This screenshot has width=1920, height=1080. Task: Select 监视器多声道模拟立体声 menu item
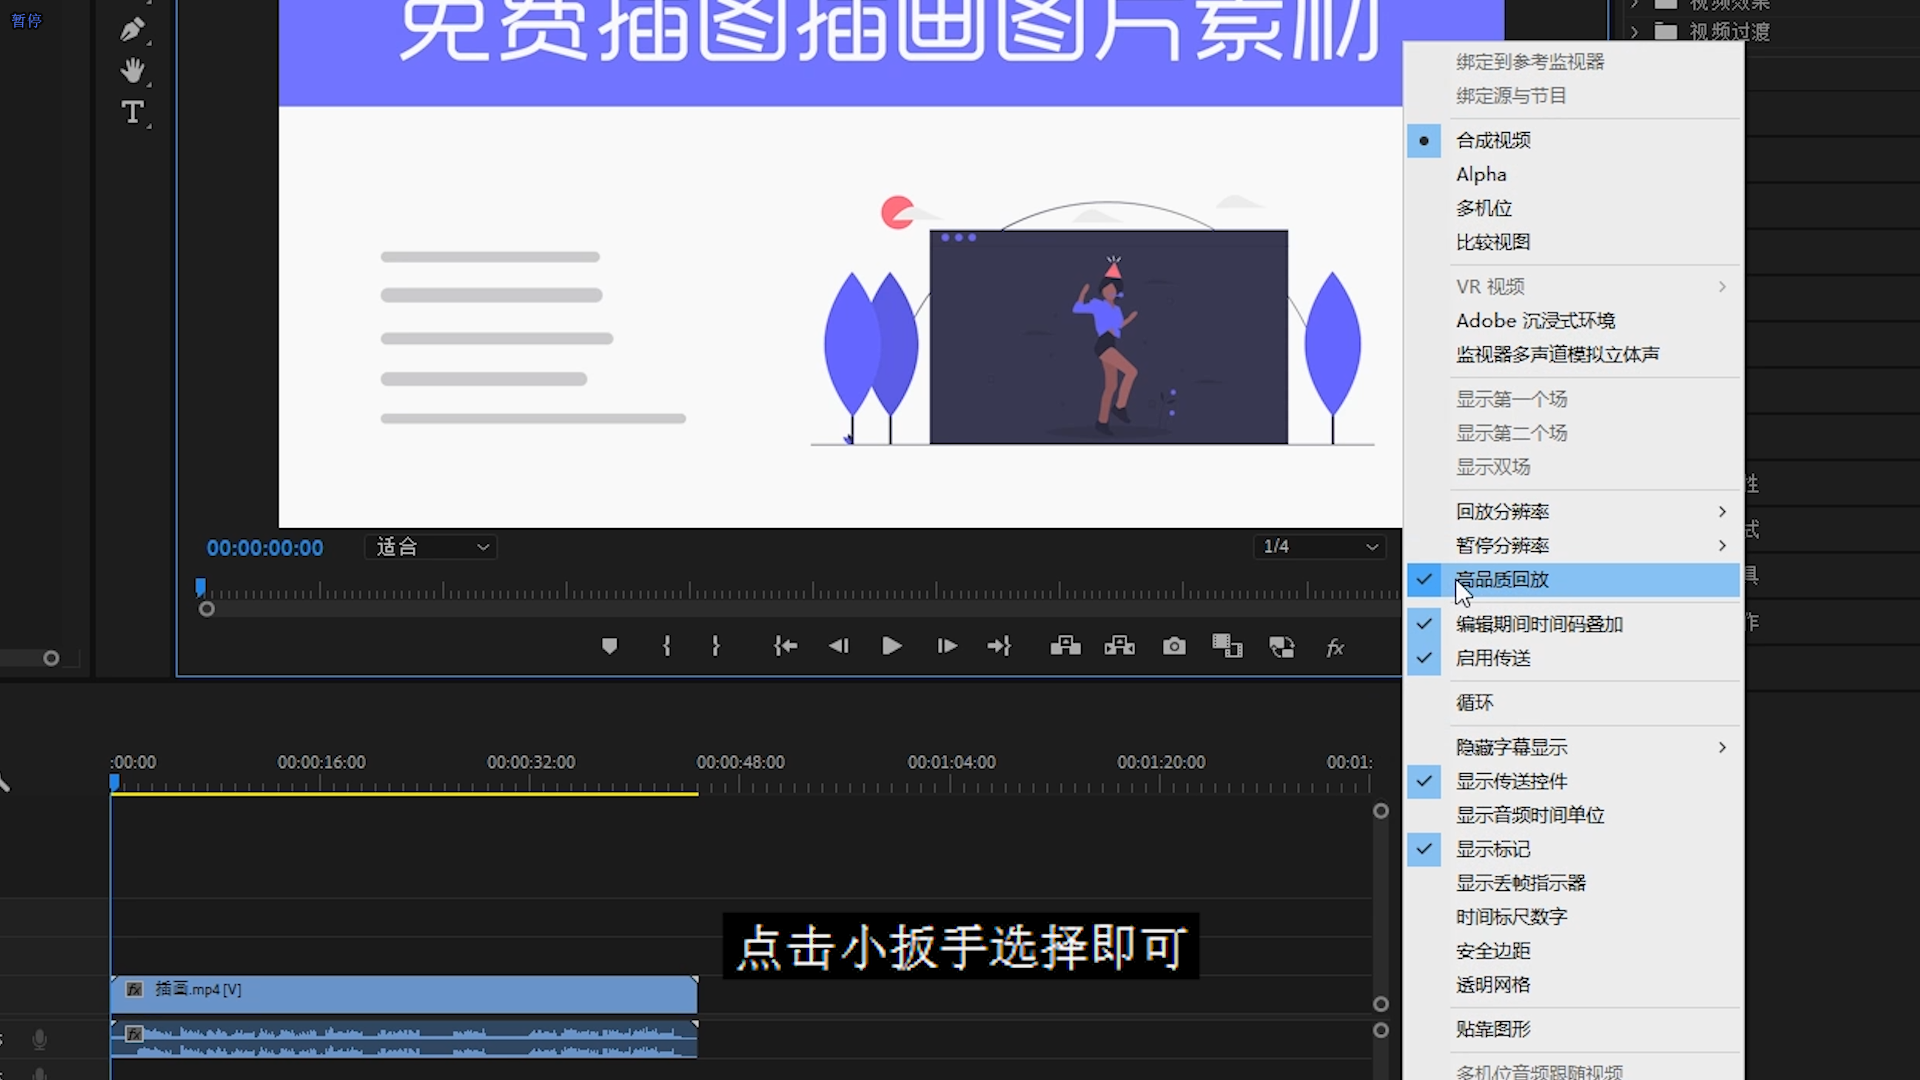pos(1574,355)
